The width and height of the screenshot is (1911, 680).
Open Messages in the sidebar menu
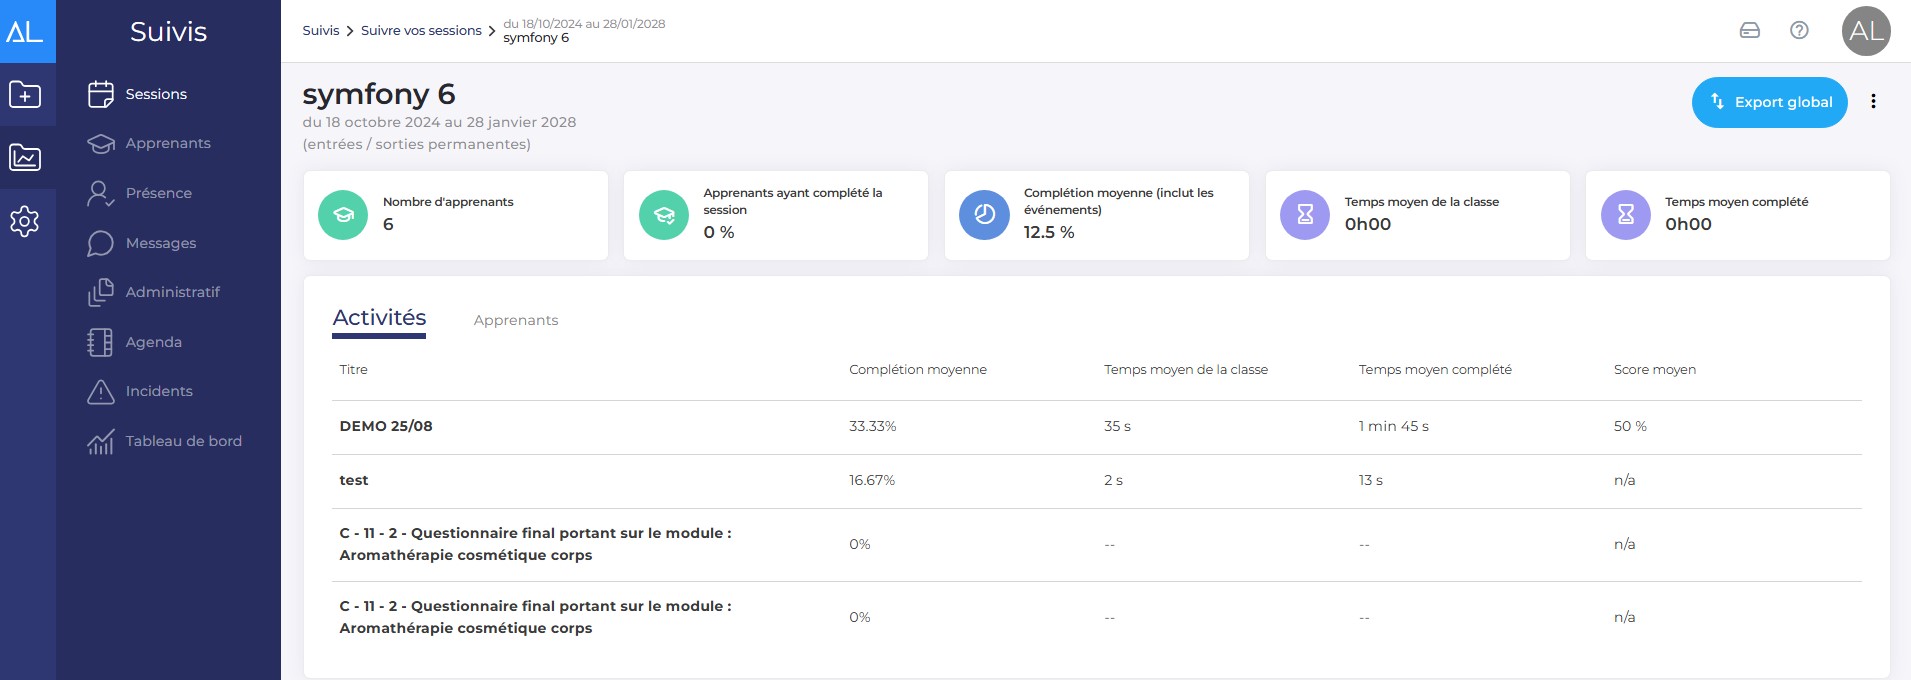pos(161,243)
